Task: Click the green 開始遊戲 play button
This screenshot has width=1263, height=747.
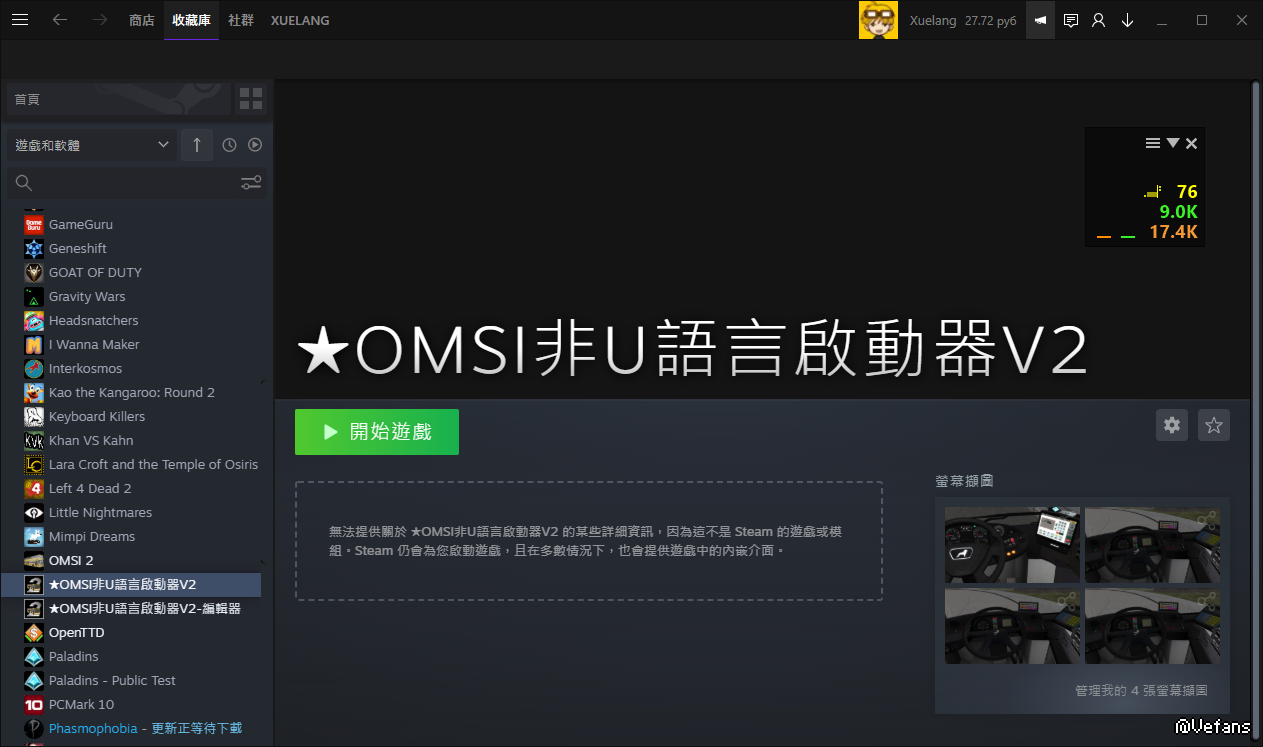Action: point(377,432)
